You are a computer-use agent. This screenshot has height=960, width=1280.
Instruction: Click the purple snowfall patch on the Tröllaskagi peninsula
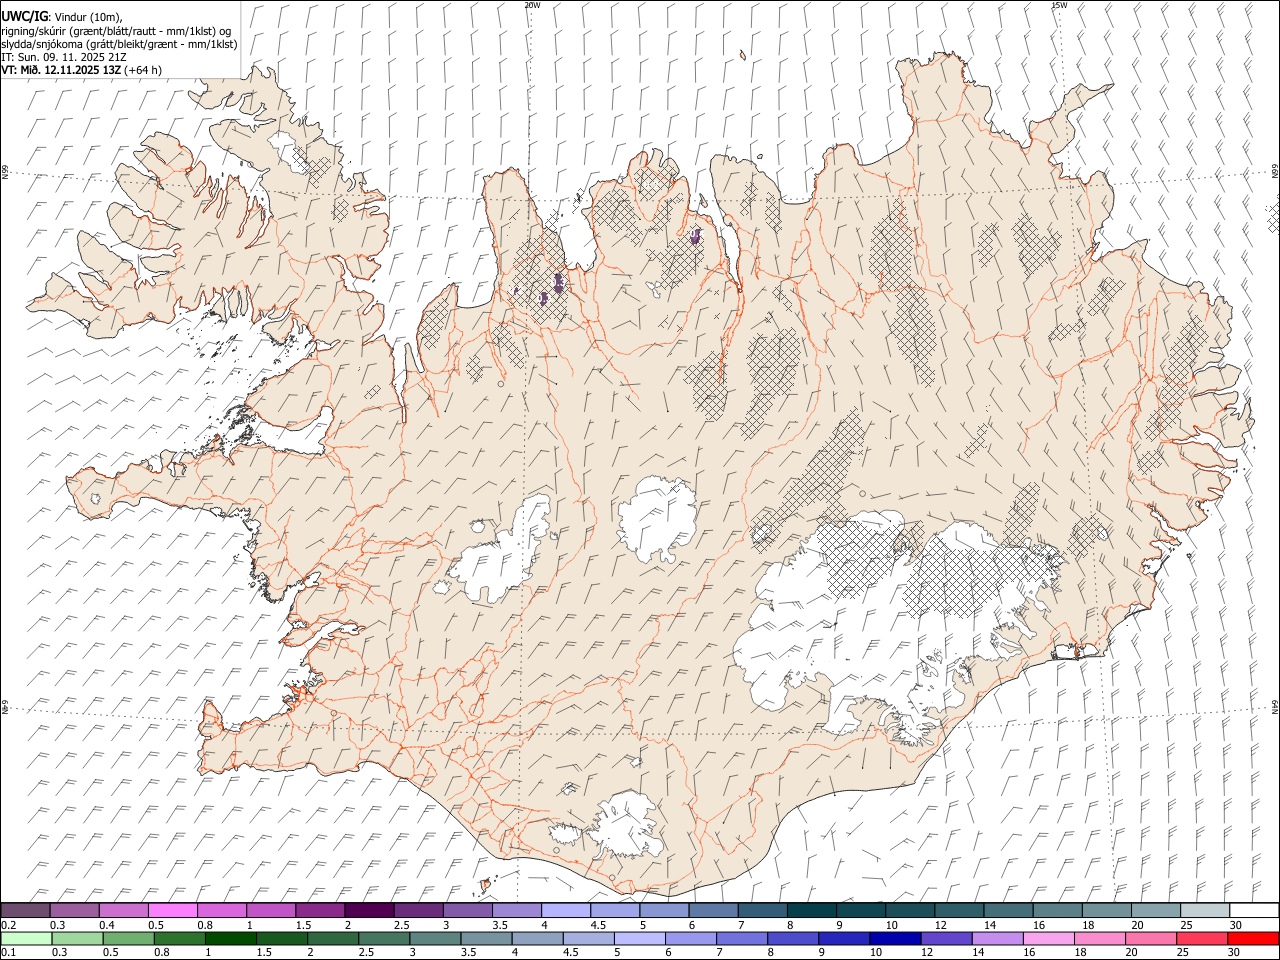[558, 284]
